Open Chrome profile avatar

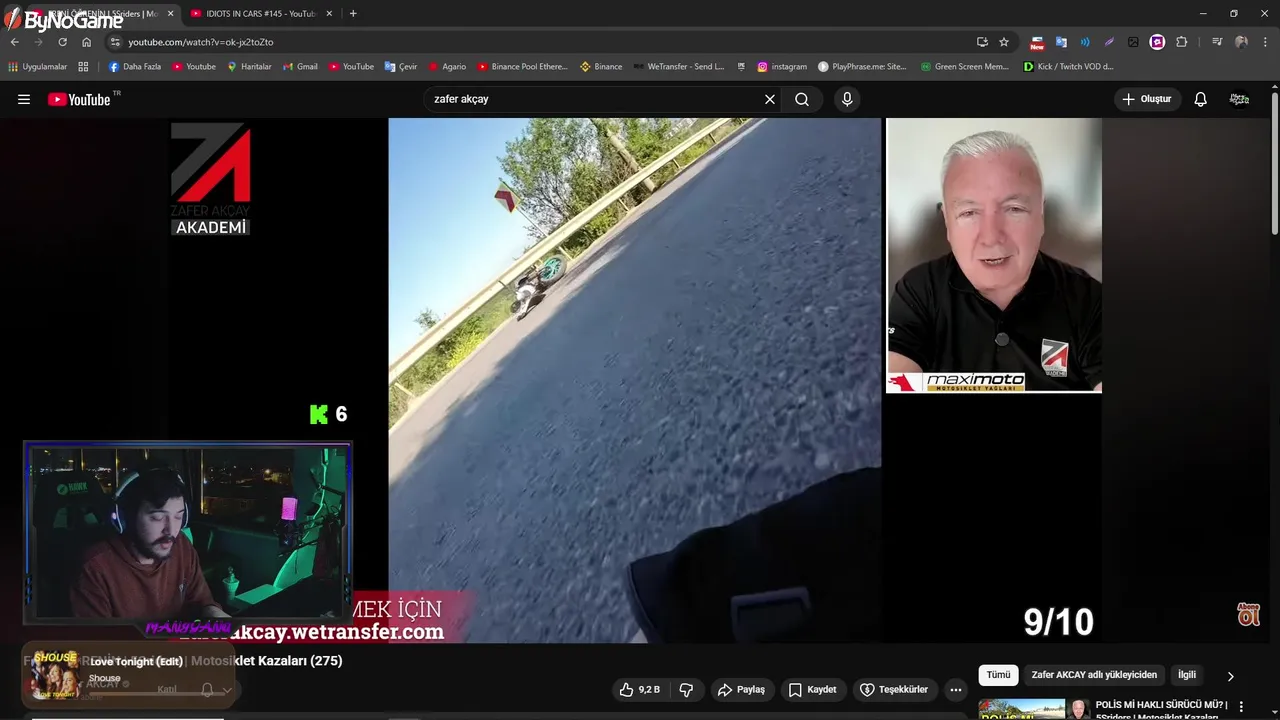pyautogui.click(x=1241, y=42)
